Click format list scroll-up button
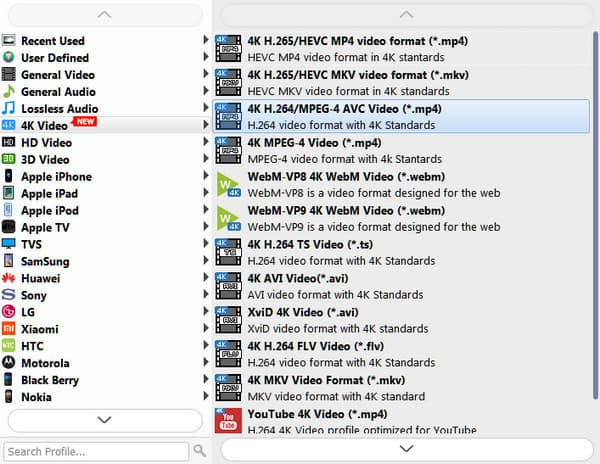Screen dimensions: 600x464 pos(406,15)
